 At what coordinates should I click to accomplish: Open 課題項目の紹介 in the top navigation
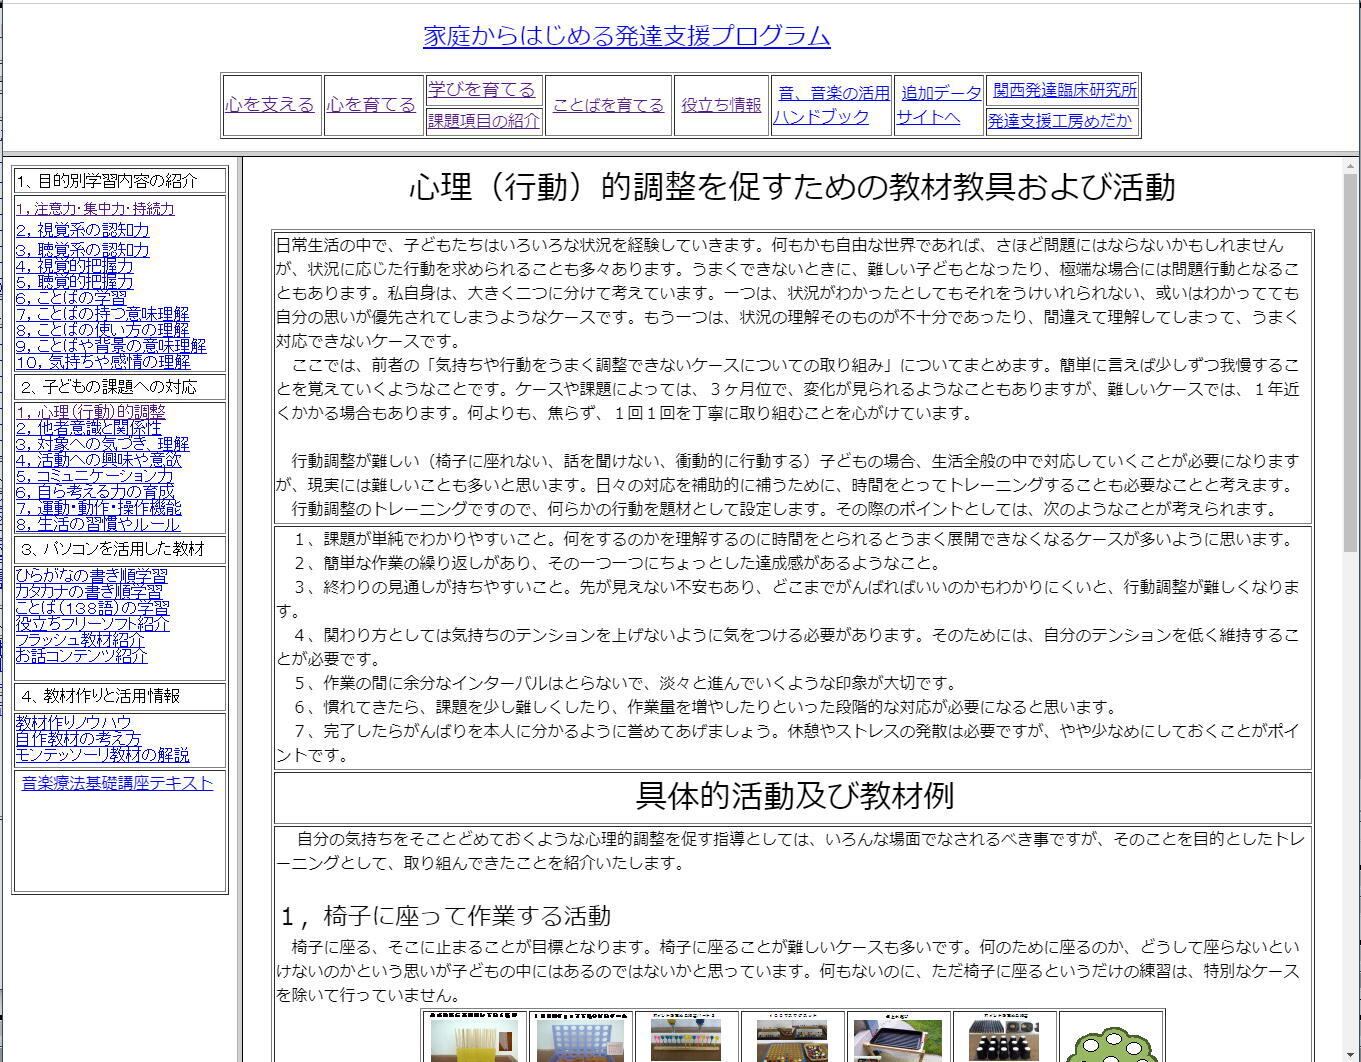click(484, 121)
